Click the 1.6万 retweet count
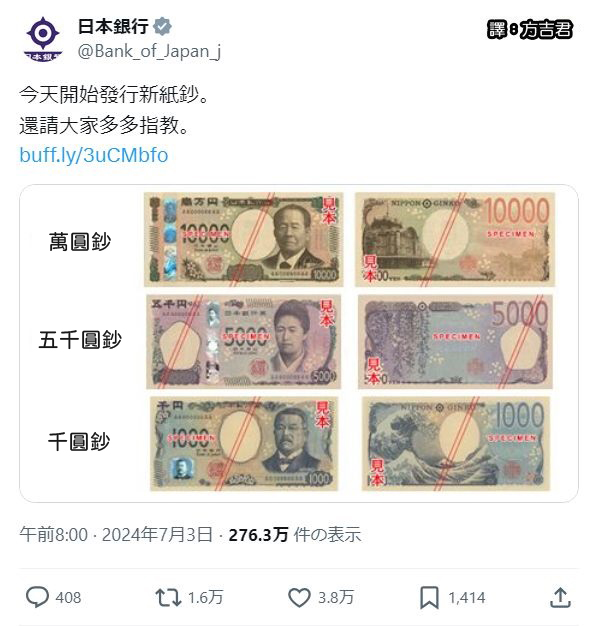 coord(205,598)
